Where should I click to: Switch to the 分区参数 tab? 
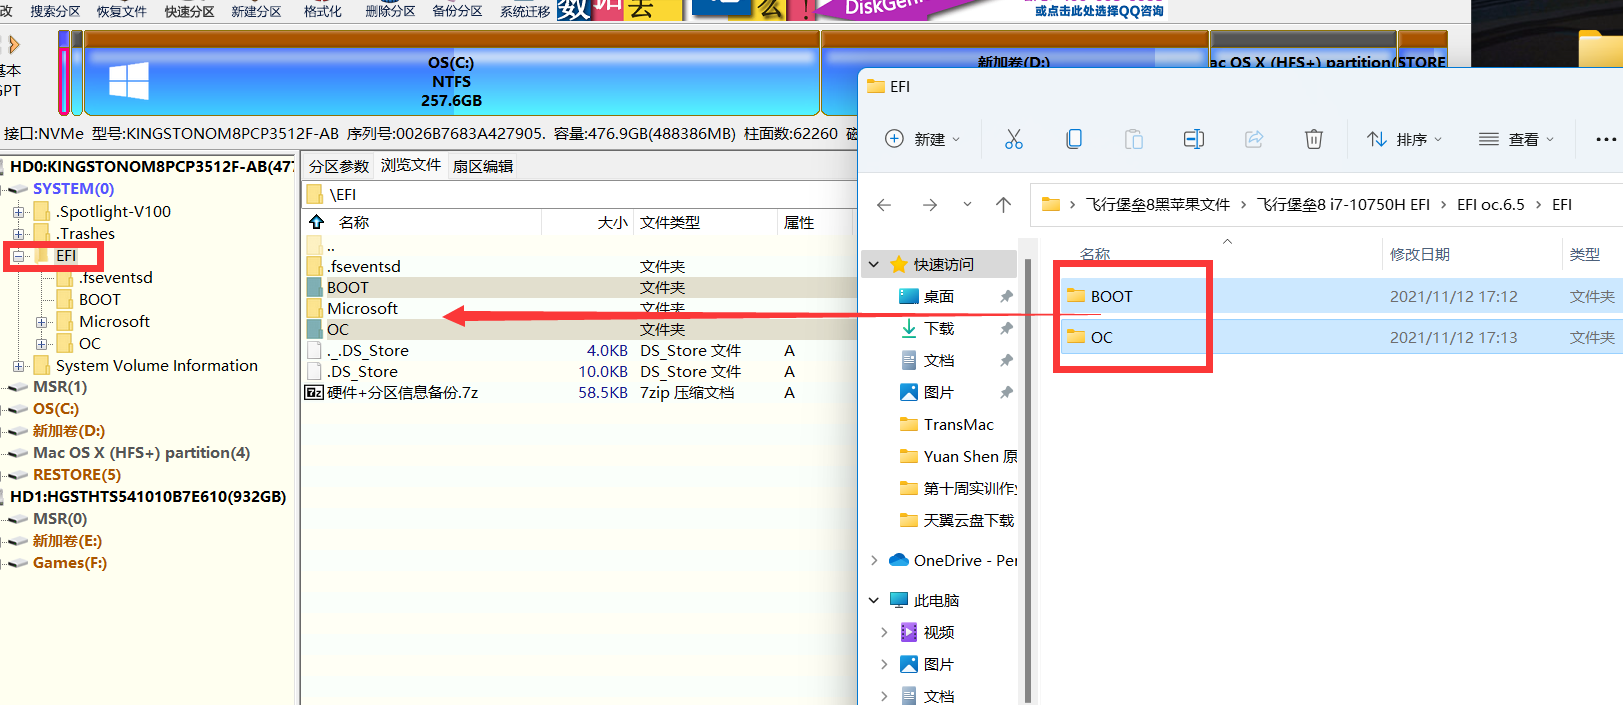tap(339, 166)
